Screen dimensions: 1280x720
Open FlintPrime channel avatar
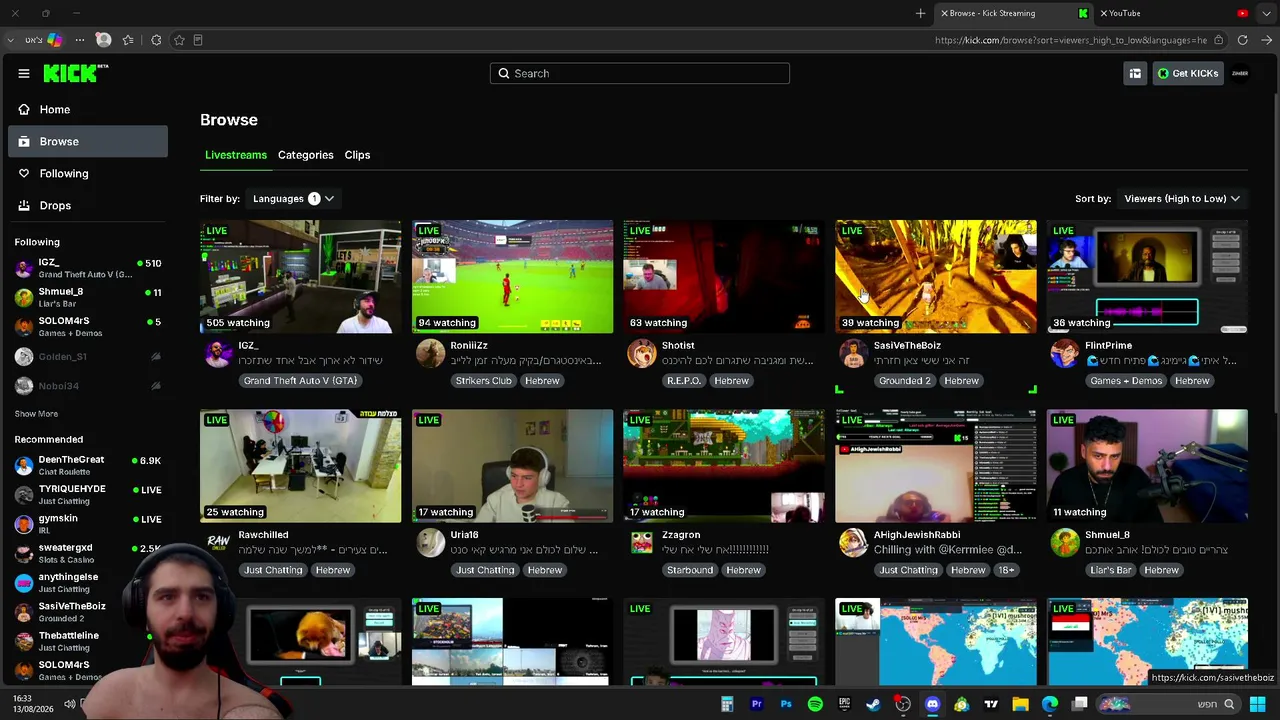(x=1065, y=354)
